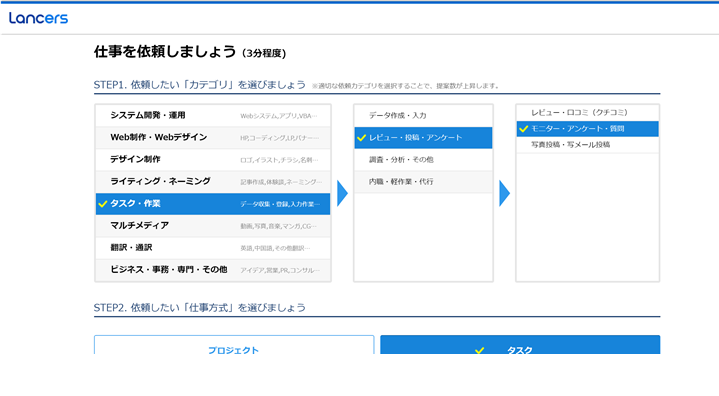Choose the タスク work method button
Viewport: 719px width, 396px height.
tap(520, 345)
